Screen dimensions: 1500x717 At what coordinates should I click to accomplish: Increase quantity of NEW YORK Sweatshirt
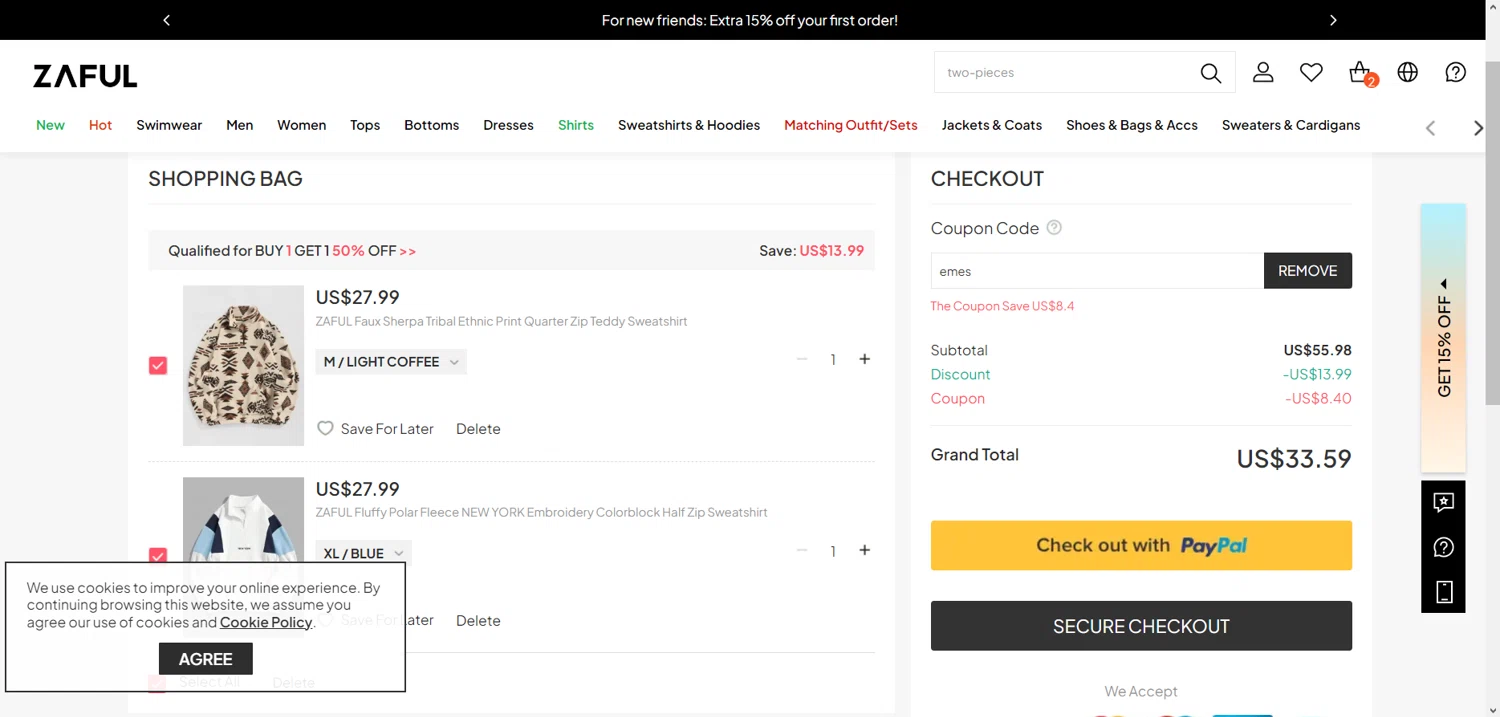point(864,550)
